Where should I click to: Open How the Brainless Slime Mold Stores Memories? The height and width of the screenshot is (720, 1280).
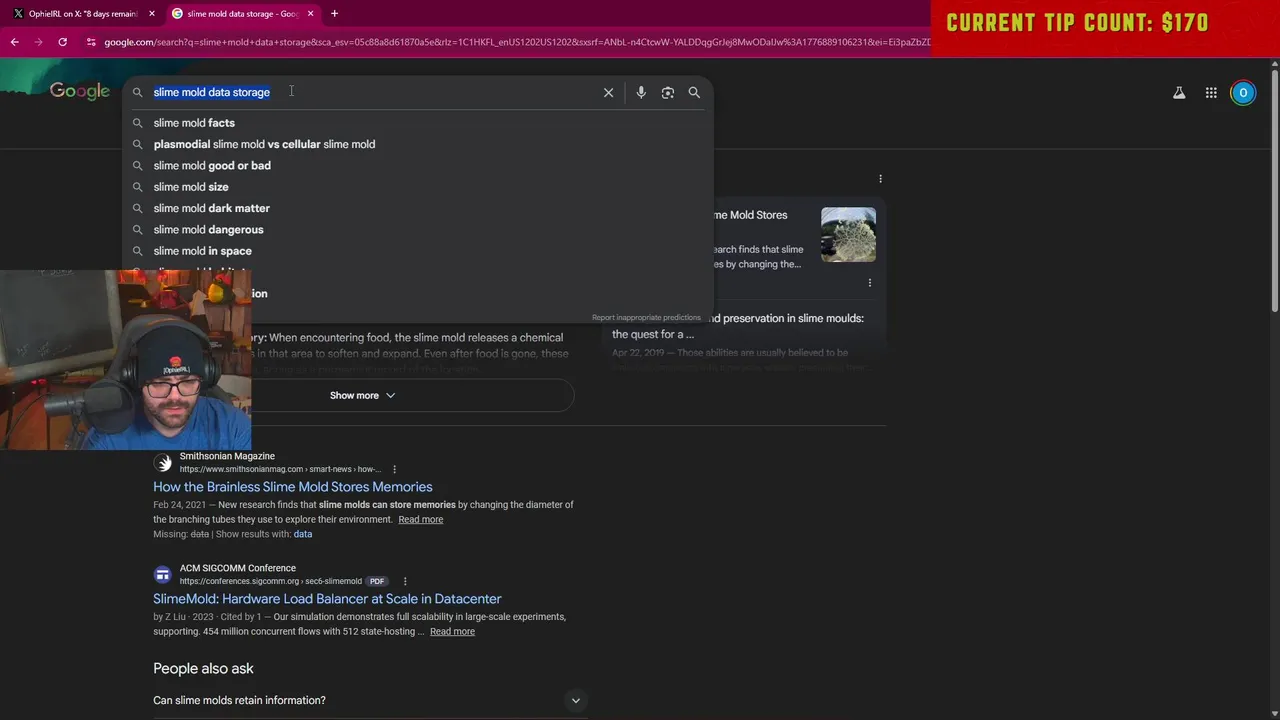[x=293, y=487]
